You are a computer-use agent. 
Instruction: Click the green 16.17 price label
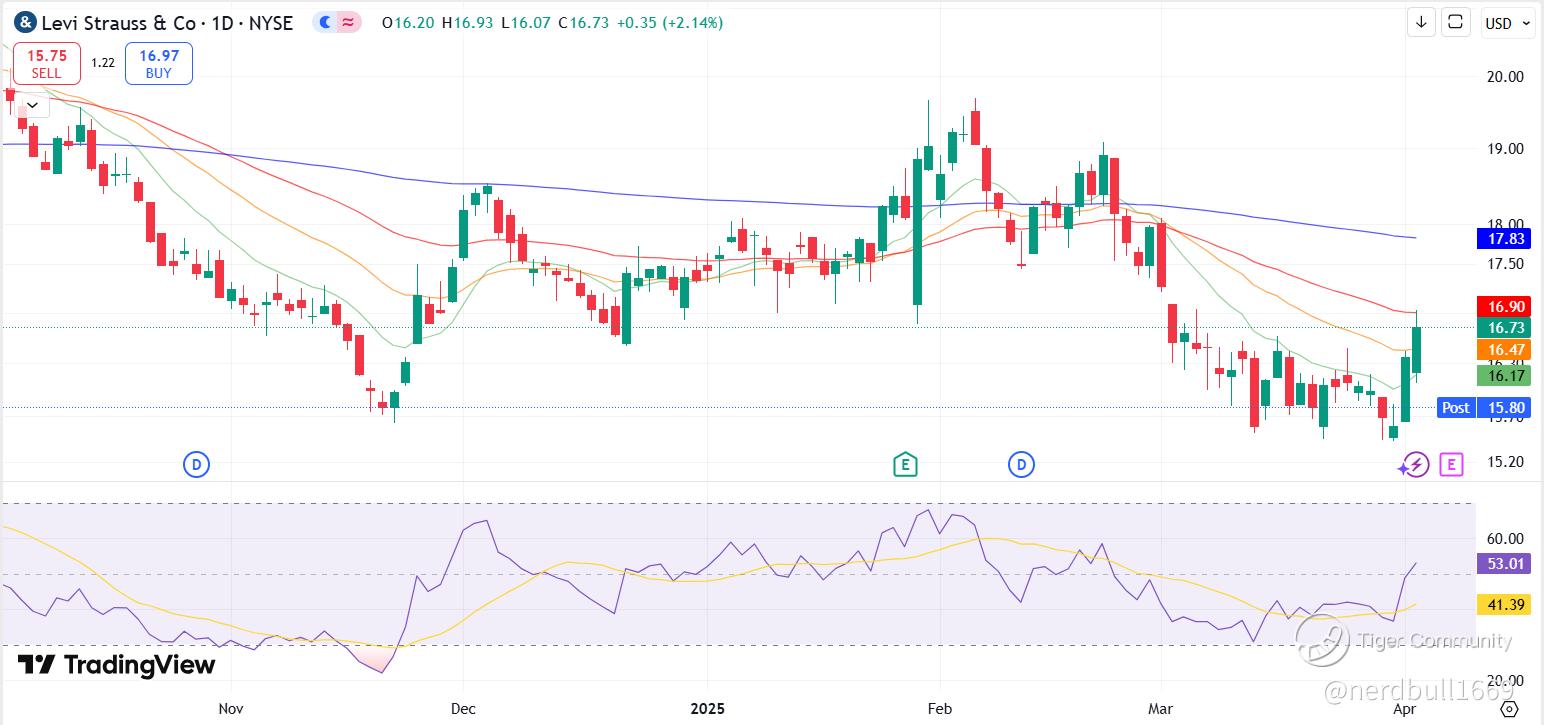coord(1504,376)
